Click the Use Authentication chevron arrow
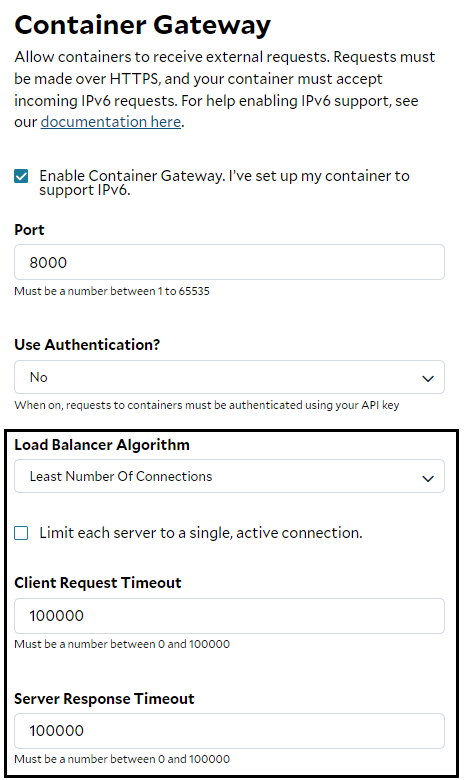464x780 pixels. (428, 379)
